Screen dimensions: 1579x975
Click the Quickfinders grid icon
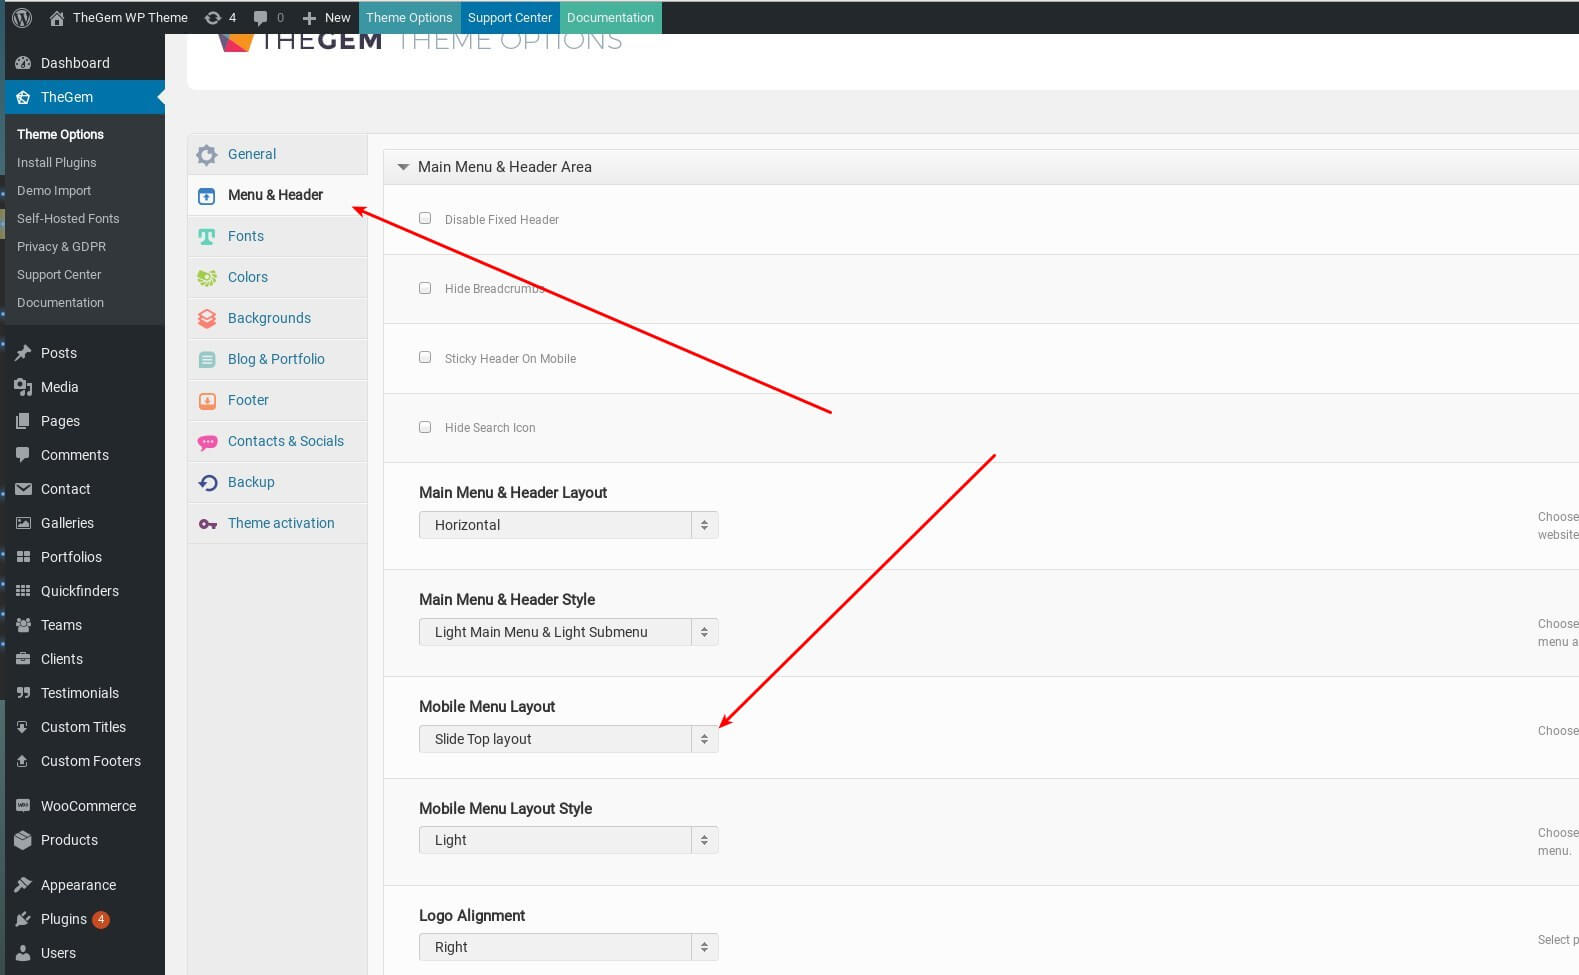23,591
